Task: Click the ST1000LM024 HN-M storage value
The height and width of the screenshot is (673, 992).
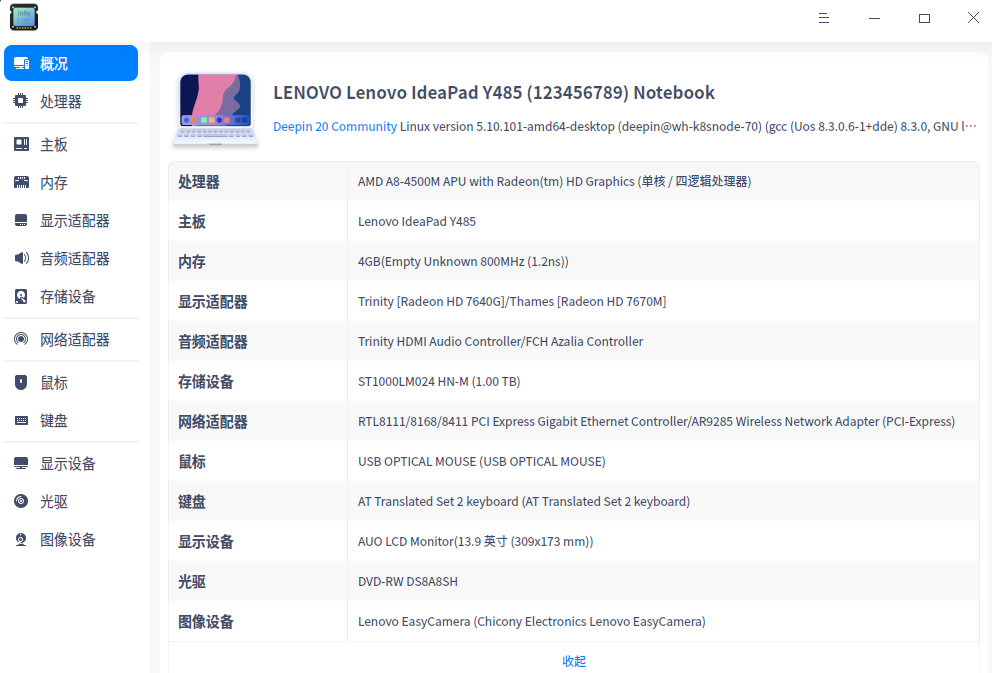Action: pyautogui.click(x=439, y=381)
